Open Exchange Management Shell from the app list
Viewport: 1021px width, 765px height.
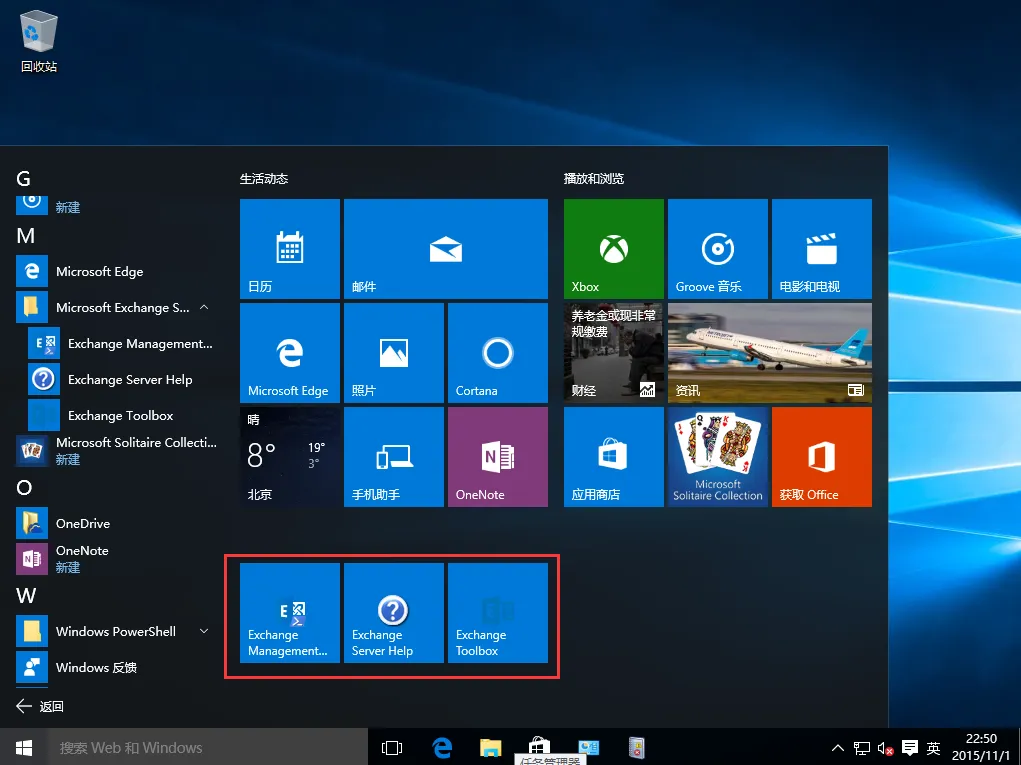(122, 344)
